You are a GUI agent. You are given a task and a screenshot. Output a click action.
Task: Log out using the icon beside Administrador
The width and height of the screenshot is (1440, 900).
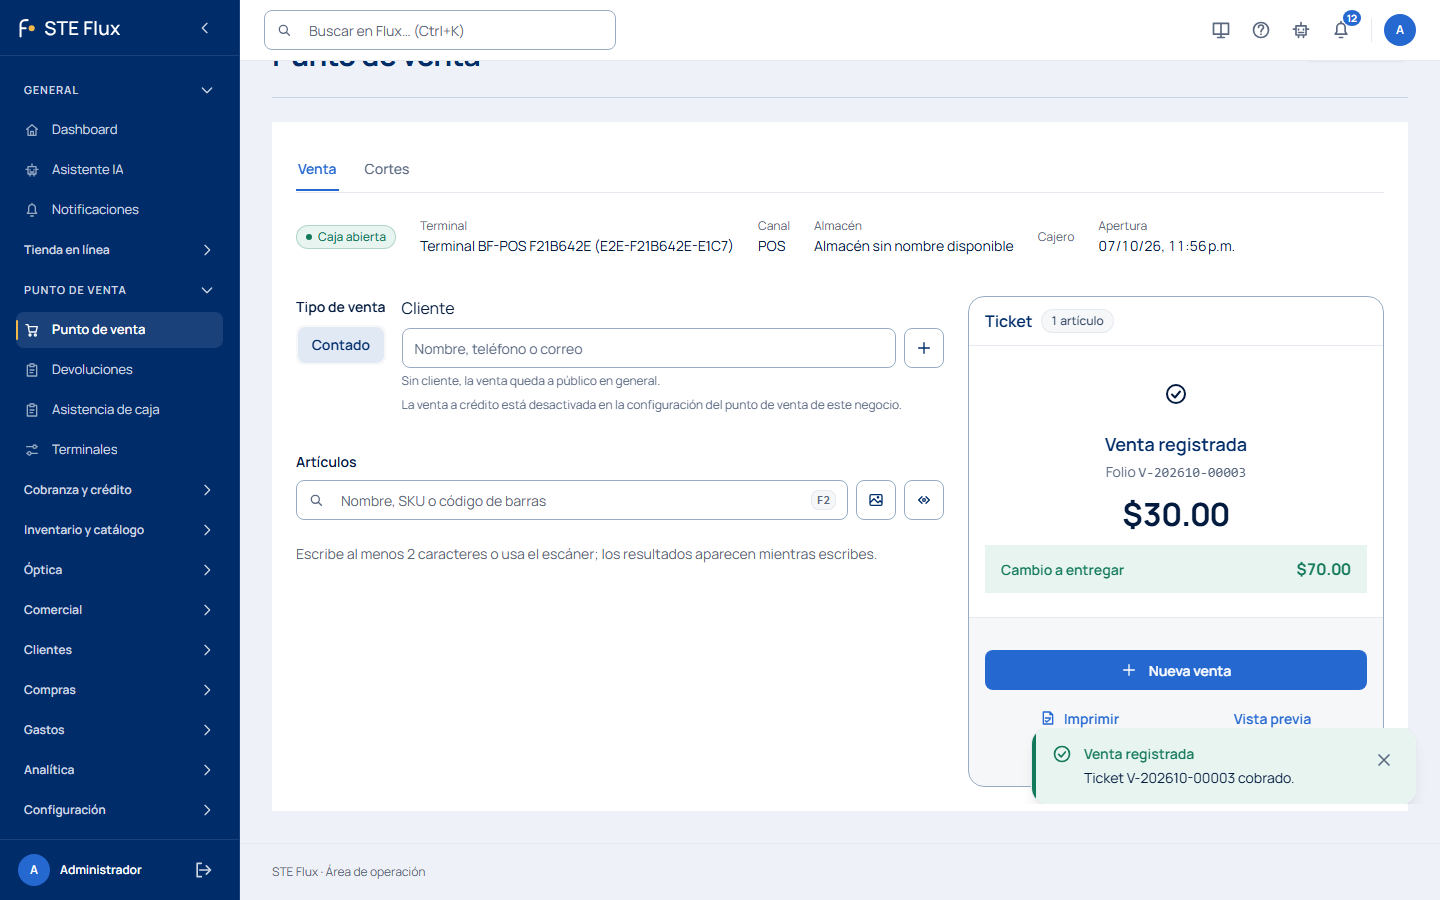204,870
